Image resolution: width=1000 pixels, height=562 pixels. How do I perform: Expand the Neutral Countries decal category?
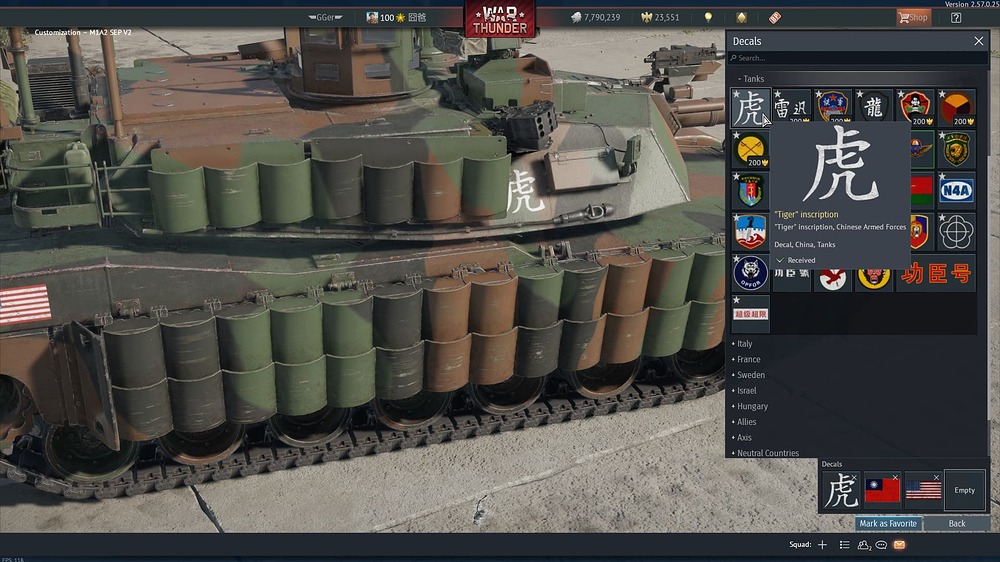(x=765, y=452)
